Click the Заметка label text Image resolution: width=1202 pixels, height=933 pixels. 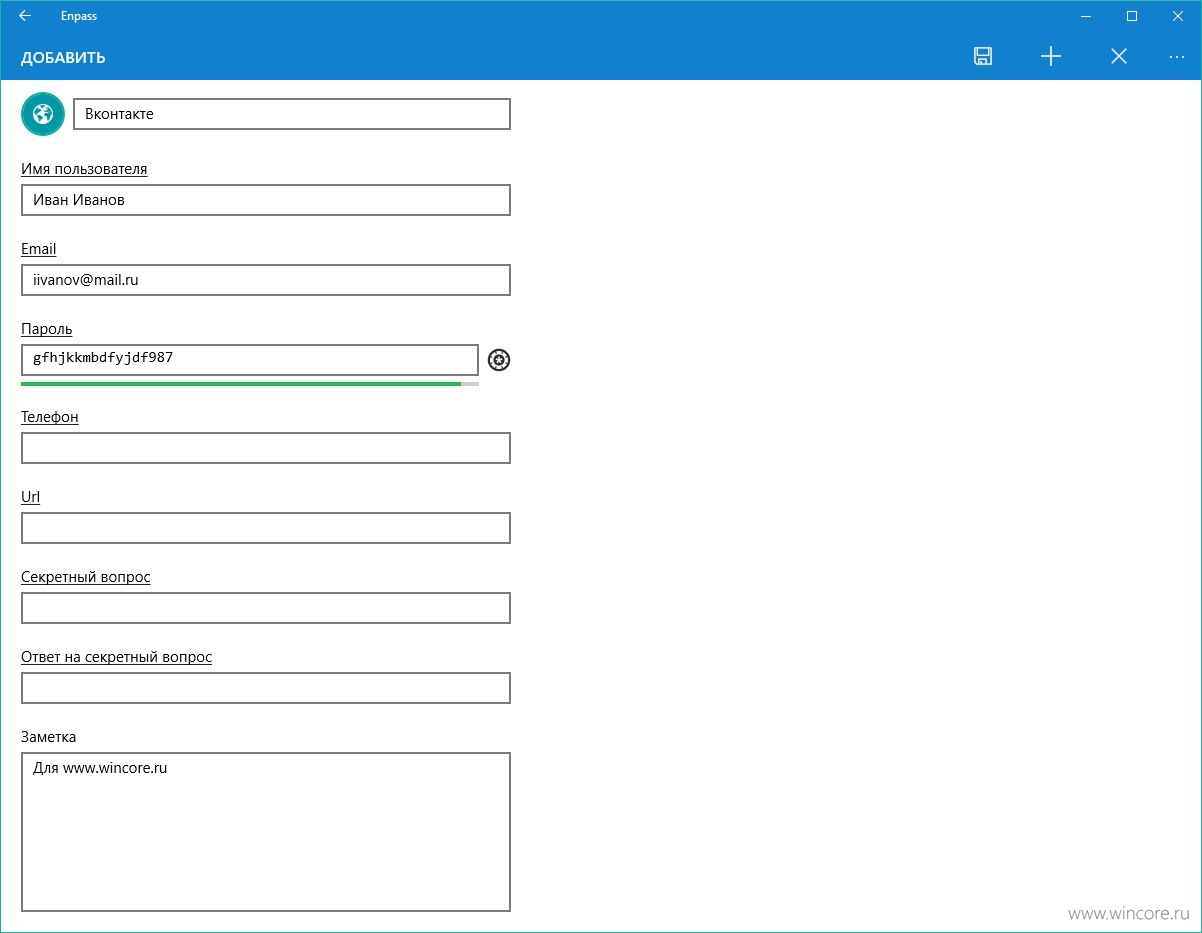coord(49,737)
